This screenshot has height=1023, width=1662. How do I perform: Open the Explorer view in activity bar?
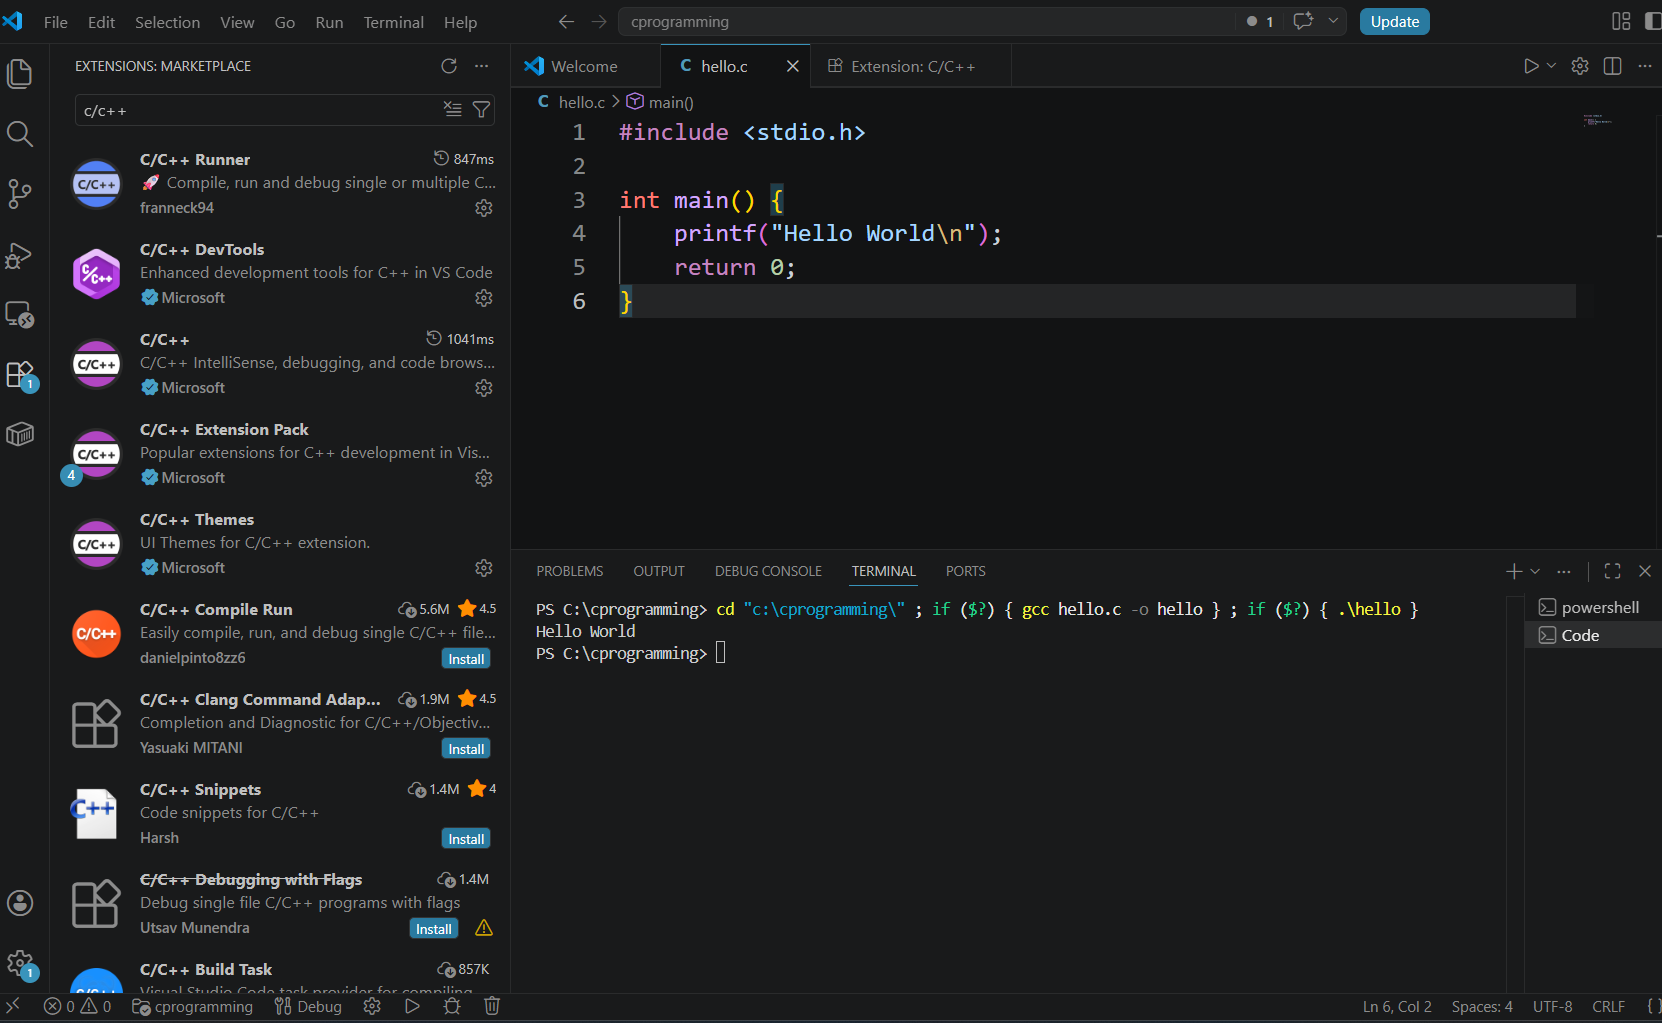tap(20, 74)
